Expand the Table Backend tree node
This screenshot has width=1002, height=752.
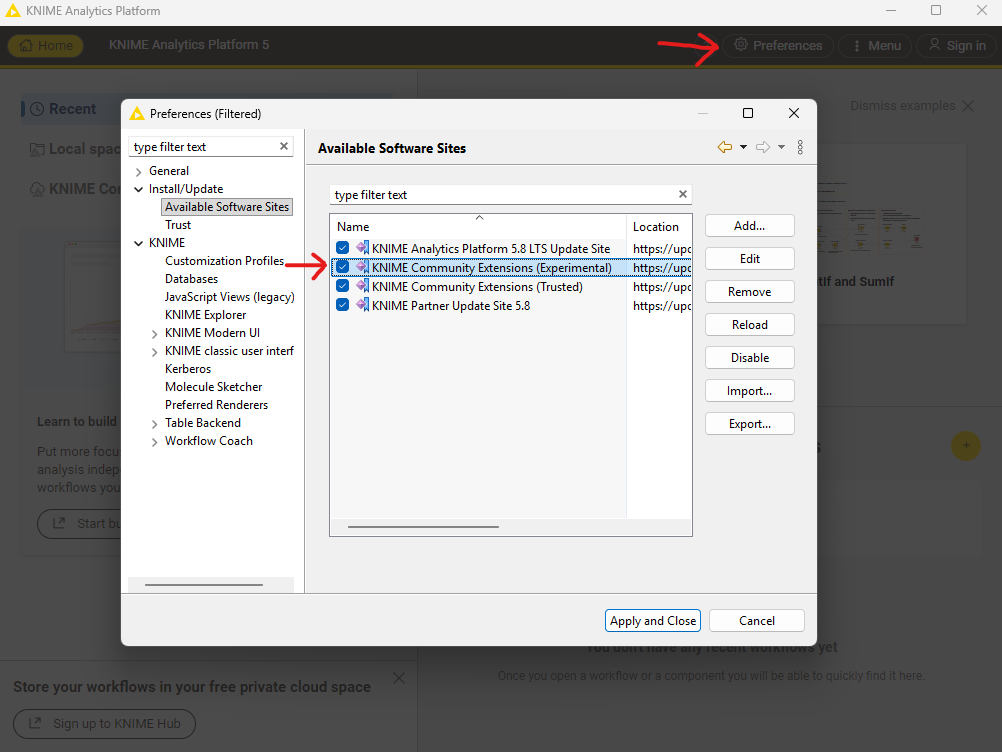pyautogui.click(x=155, y=423)
